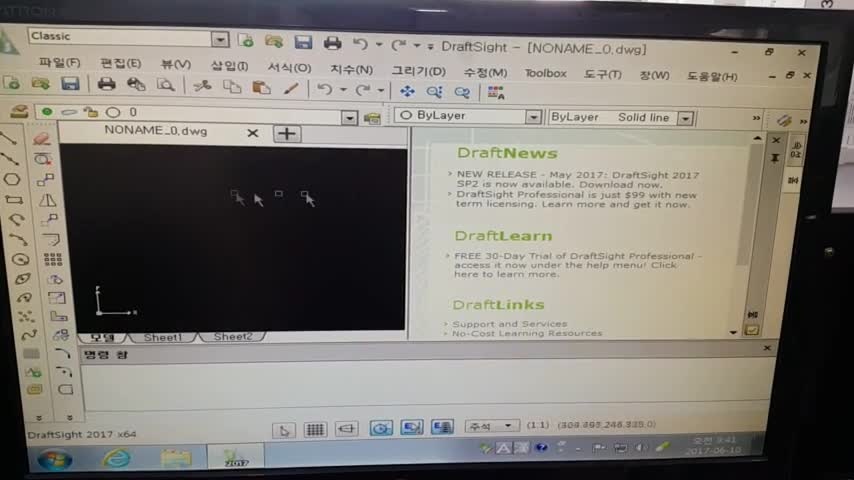Open the Layers Manager icon
The width and height of the screenshot is (854, 480).
click(19, 112)
